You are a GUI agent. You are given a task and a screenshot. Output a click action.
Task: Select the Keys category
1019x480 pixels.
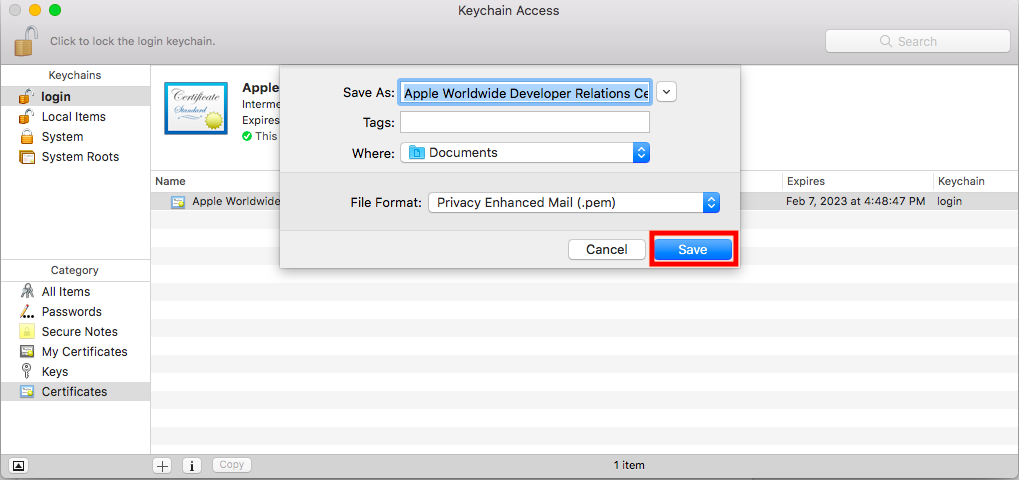(55, 372)
